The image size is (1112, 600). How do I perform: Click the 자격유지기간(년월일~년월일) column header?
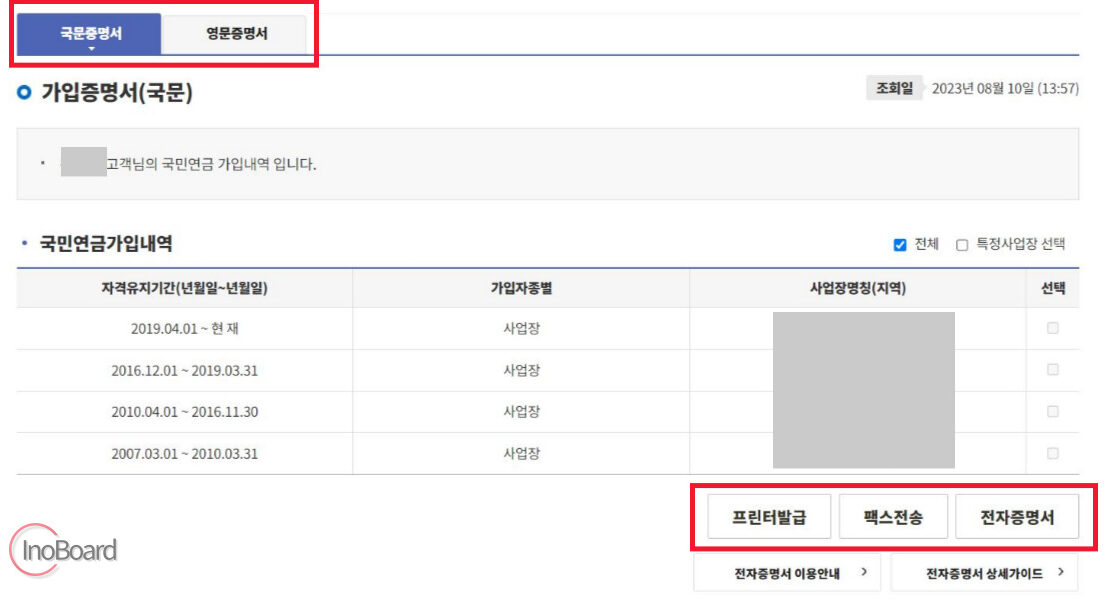(x=184, y=288)
